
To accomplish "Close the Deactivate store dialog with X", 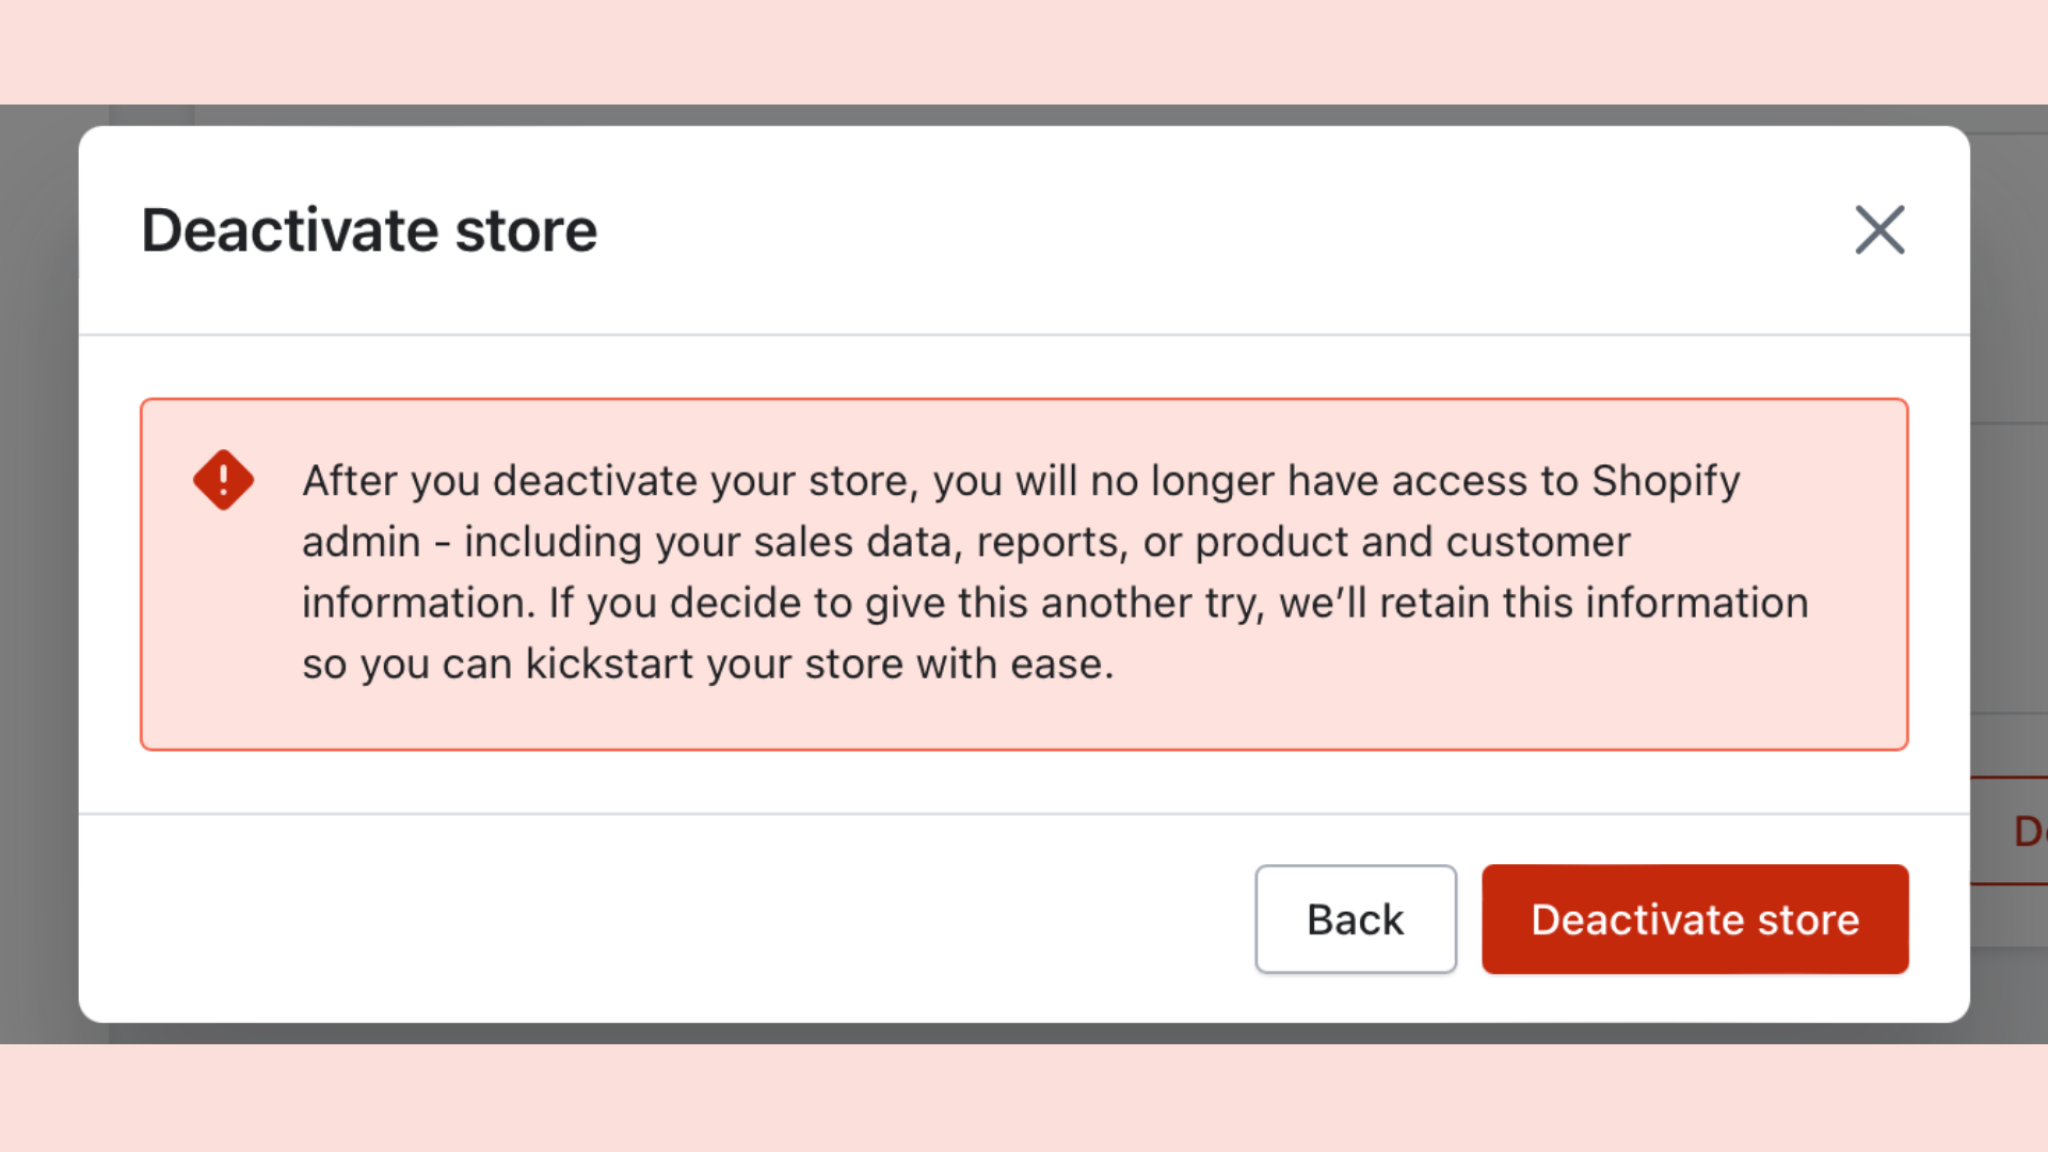I will [1879, 230].
